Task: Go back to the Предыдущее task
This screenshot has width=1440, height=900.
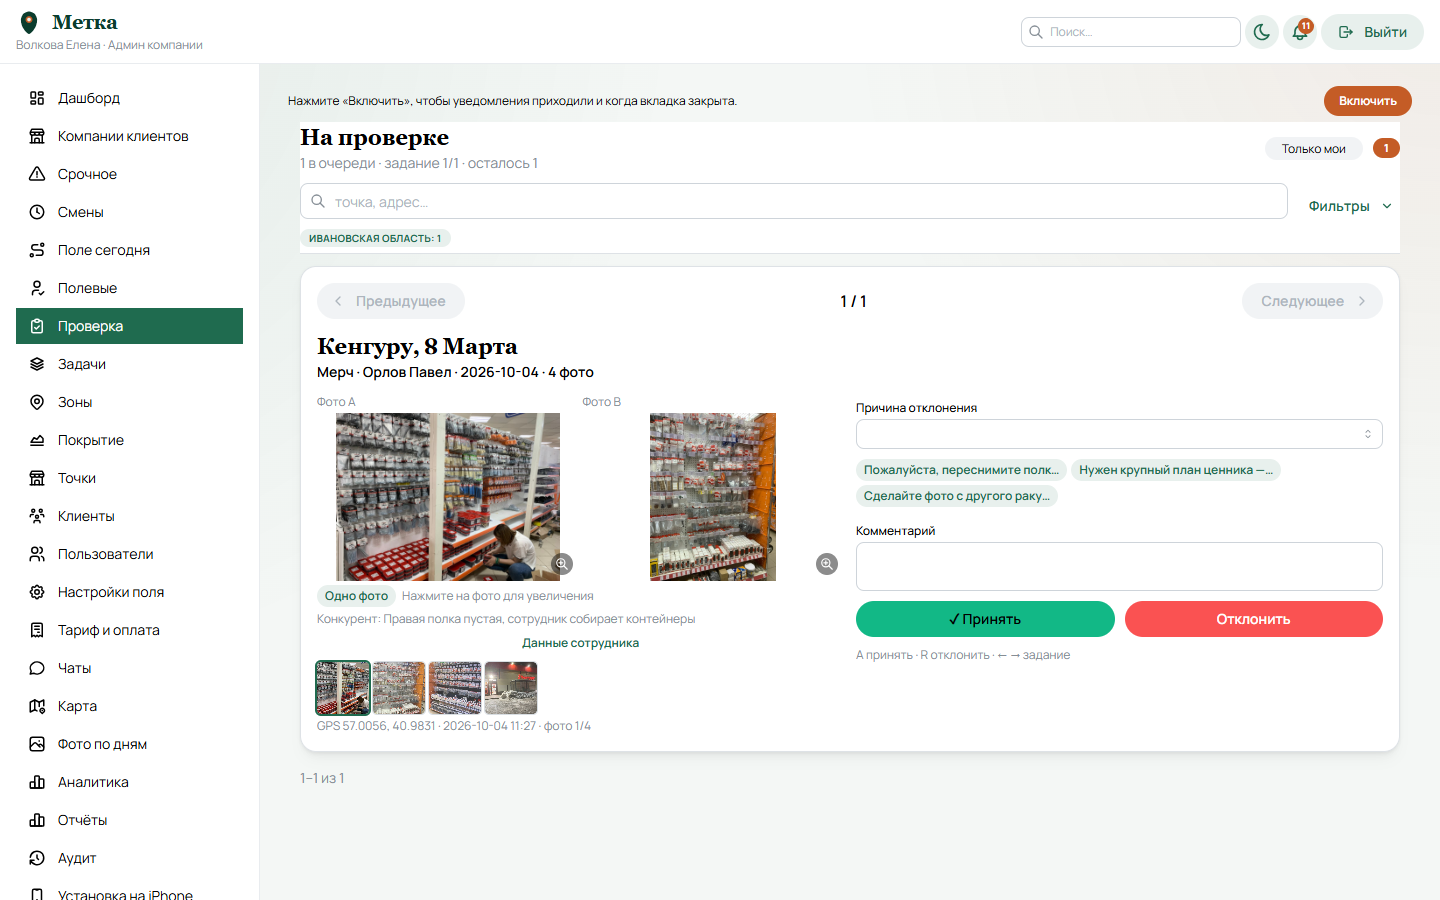Action: [391, 301]
